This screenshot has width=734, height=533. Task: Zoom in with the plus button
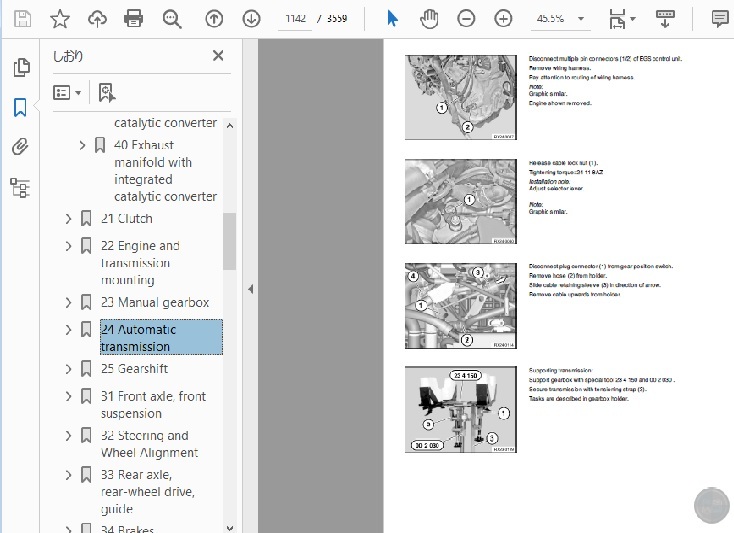(503, 19)
